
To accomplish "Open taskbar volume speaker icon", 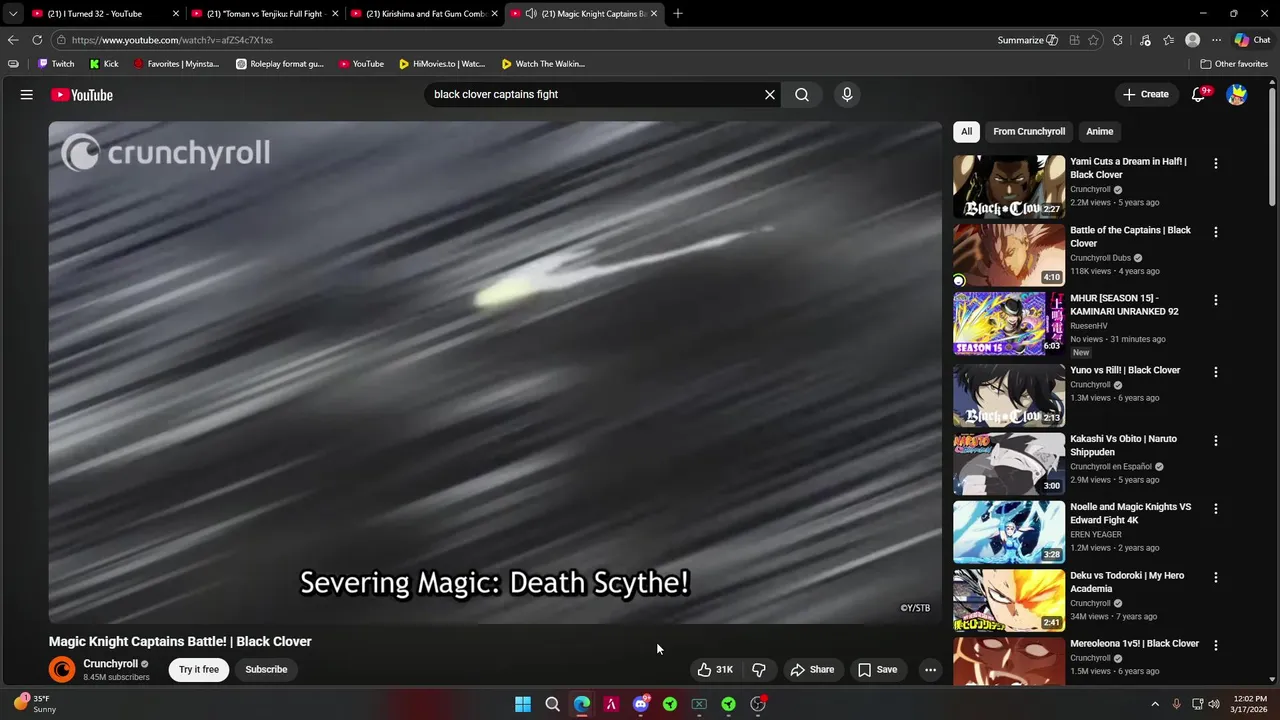I will point(1214,704).
